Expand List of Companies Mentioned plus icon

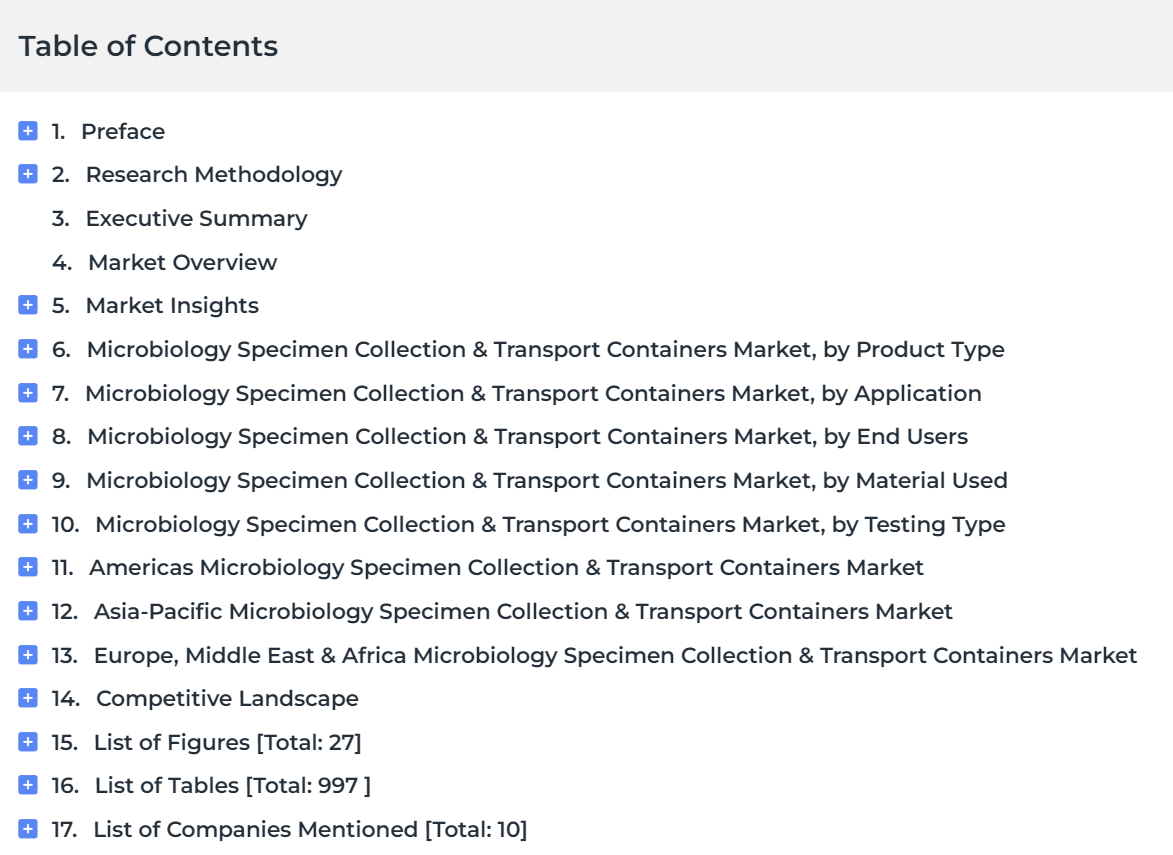click(x=28, y=829)
